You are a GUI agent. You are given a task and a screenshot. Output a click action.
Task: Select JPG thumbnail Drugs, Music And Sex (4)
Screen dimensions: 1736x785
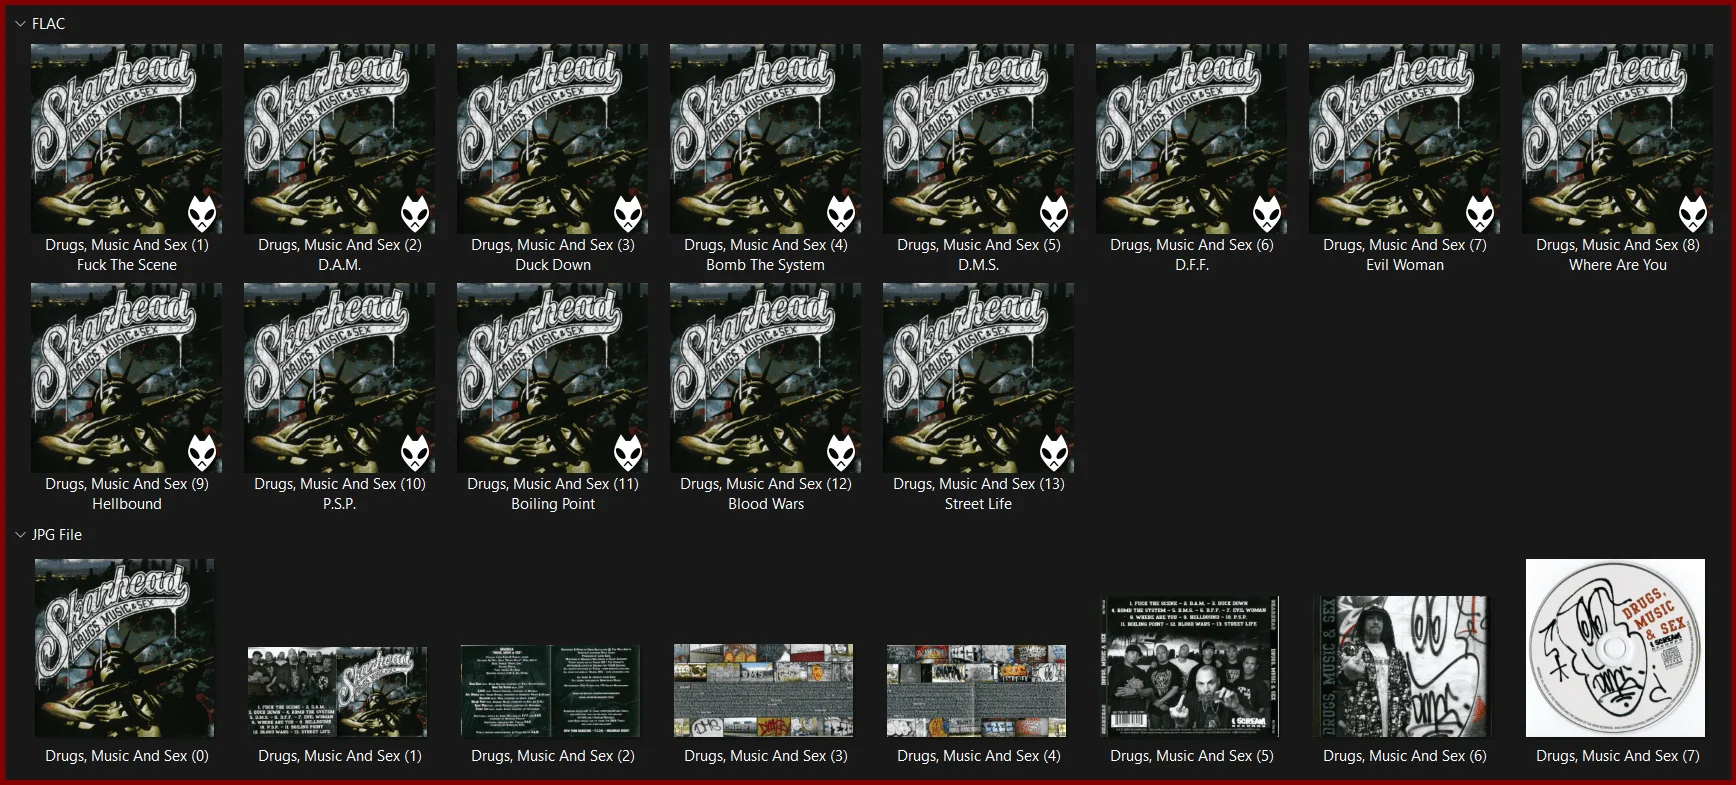click(977, 691)
